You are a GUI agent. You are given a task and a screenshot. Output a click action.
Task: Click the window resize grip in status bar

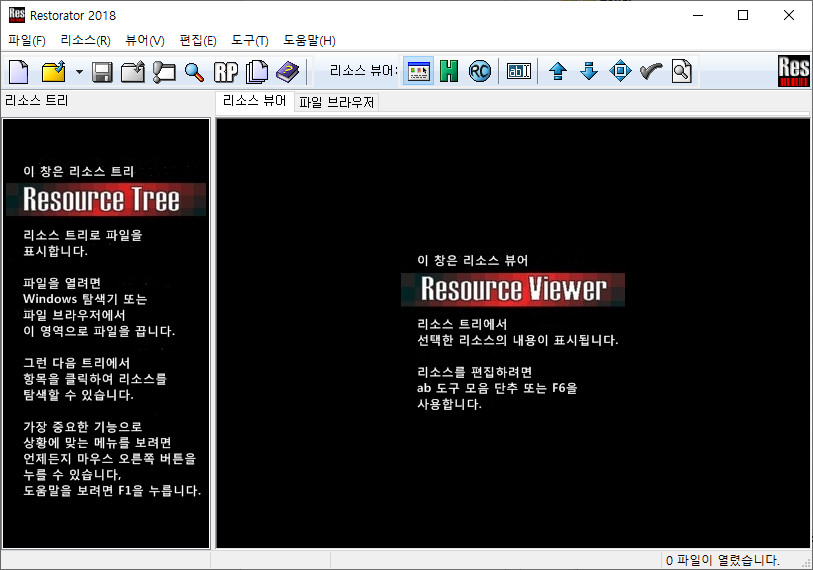tap(806, 563)
